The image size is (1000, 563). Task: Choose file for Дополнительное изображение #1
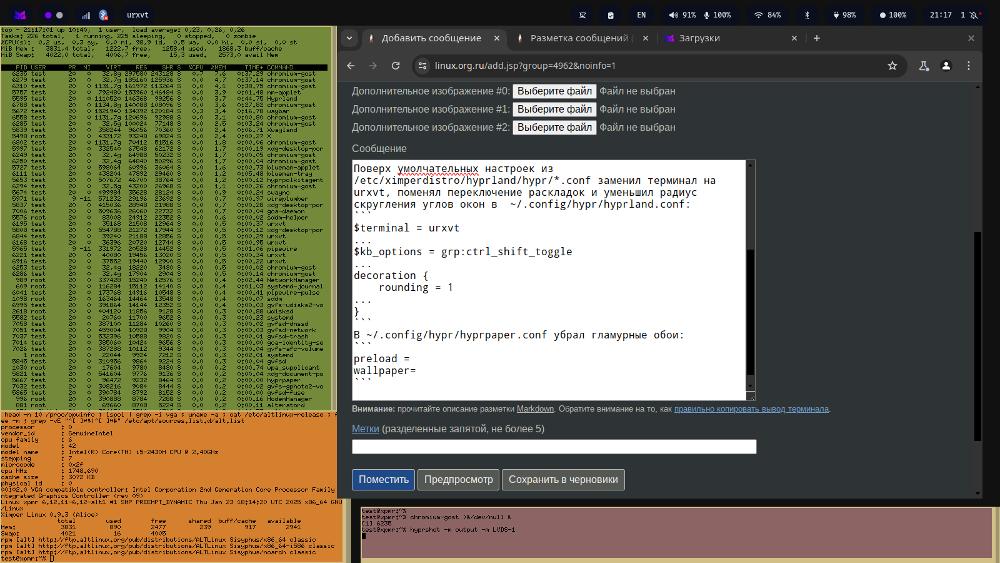coord(554,109)
